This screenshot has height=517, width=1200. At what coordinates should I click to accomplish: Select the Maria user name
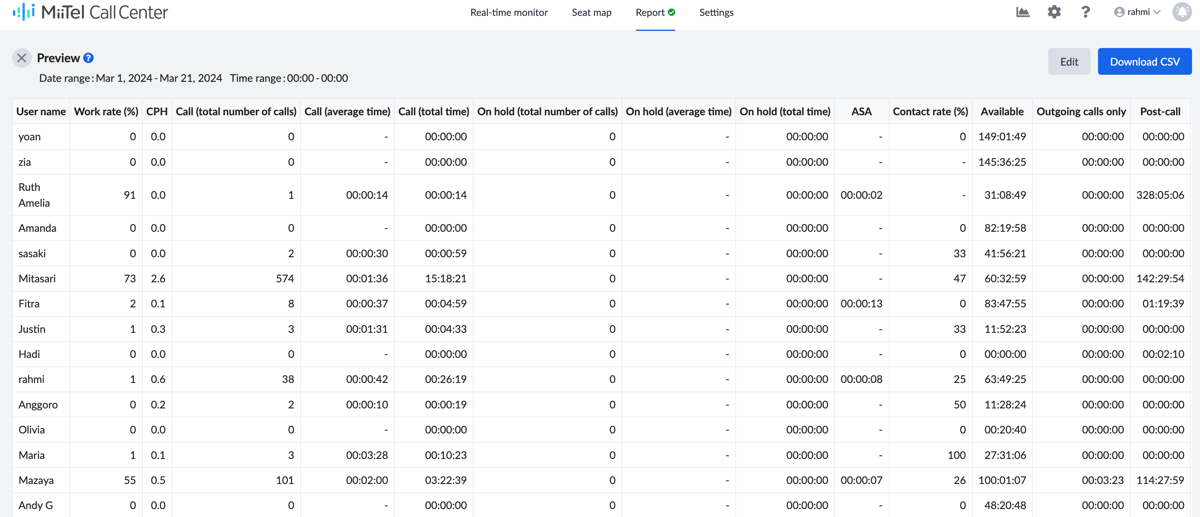tap(32, 455)
